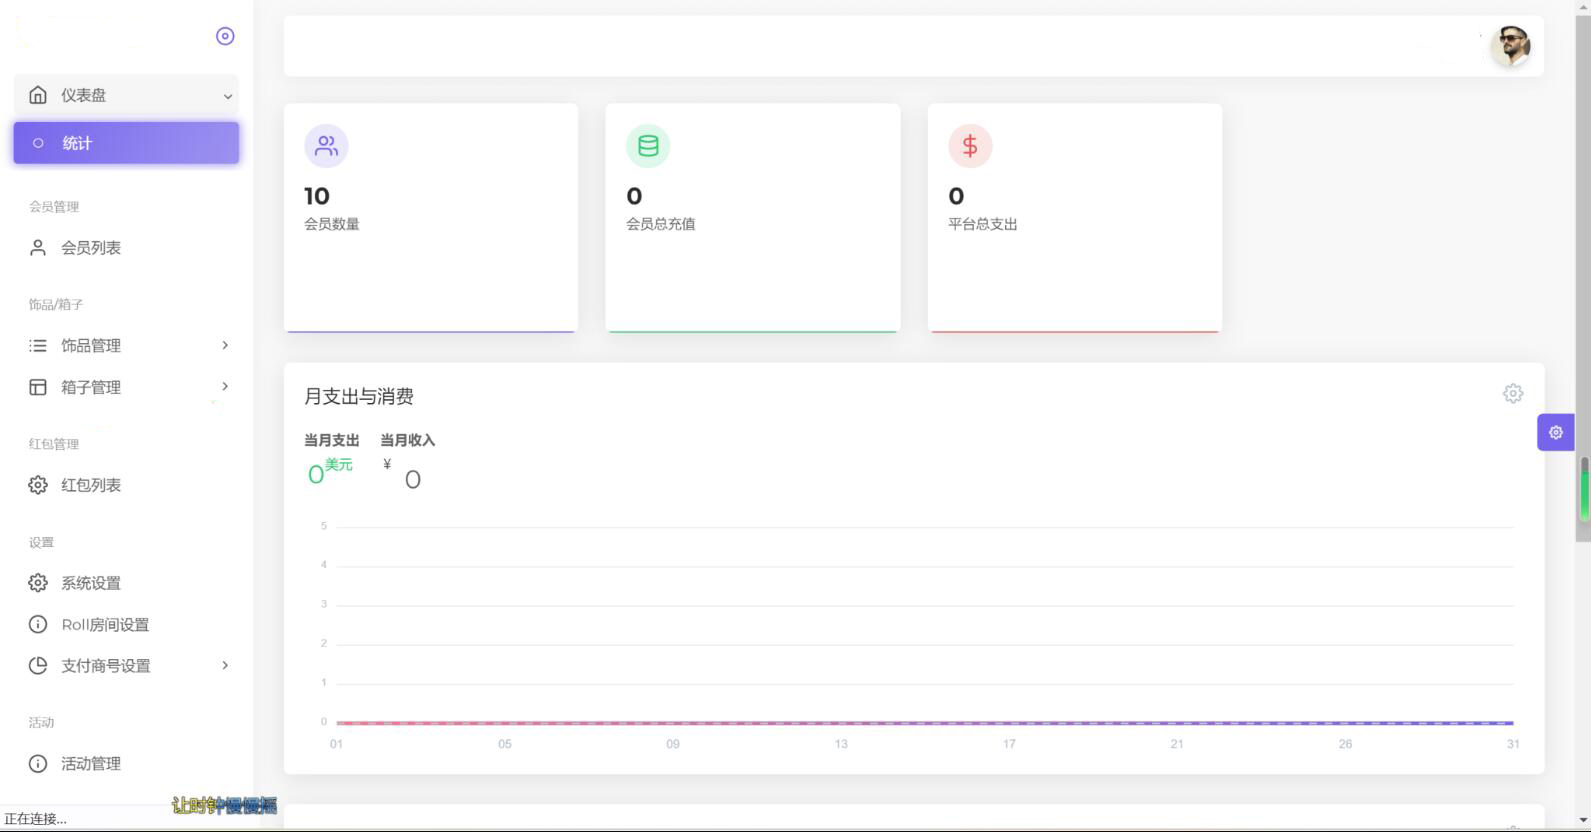Select the 统计 menu item
The height and width of the screenshot is (832, 1591).
coord(126,143)
